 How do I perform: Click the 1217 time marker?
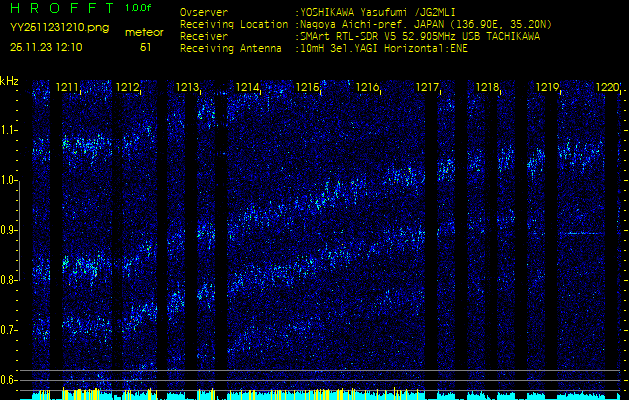(x=427, y=87)
